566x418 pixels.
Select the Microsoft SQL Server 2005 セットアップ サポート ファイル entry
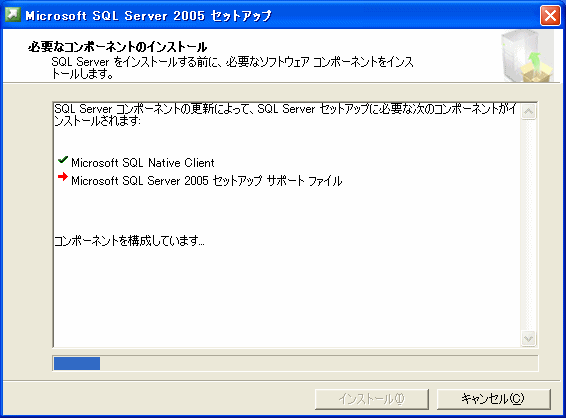pos(206,180)
